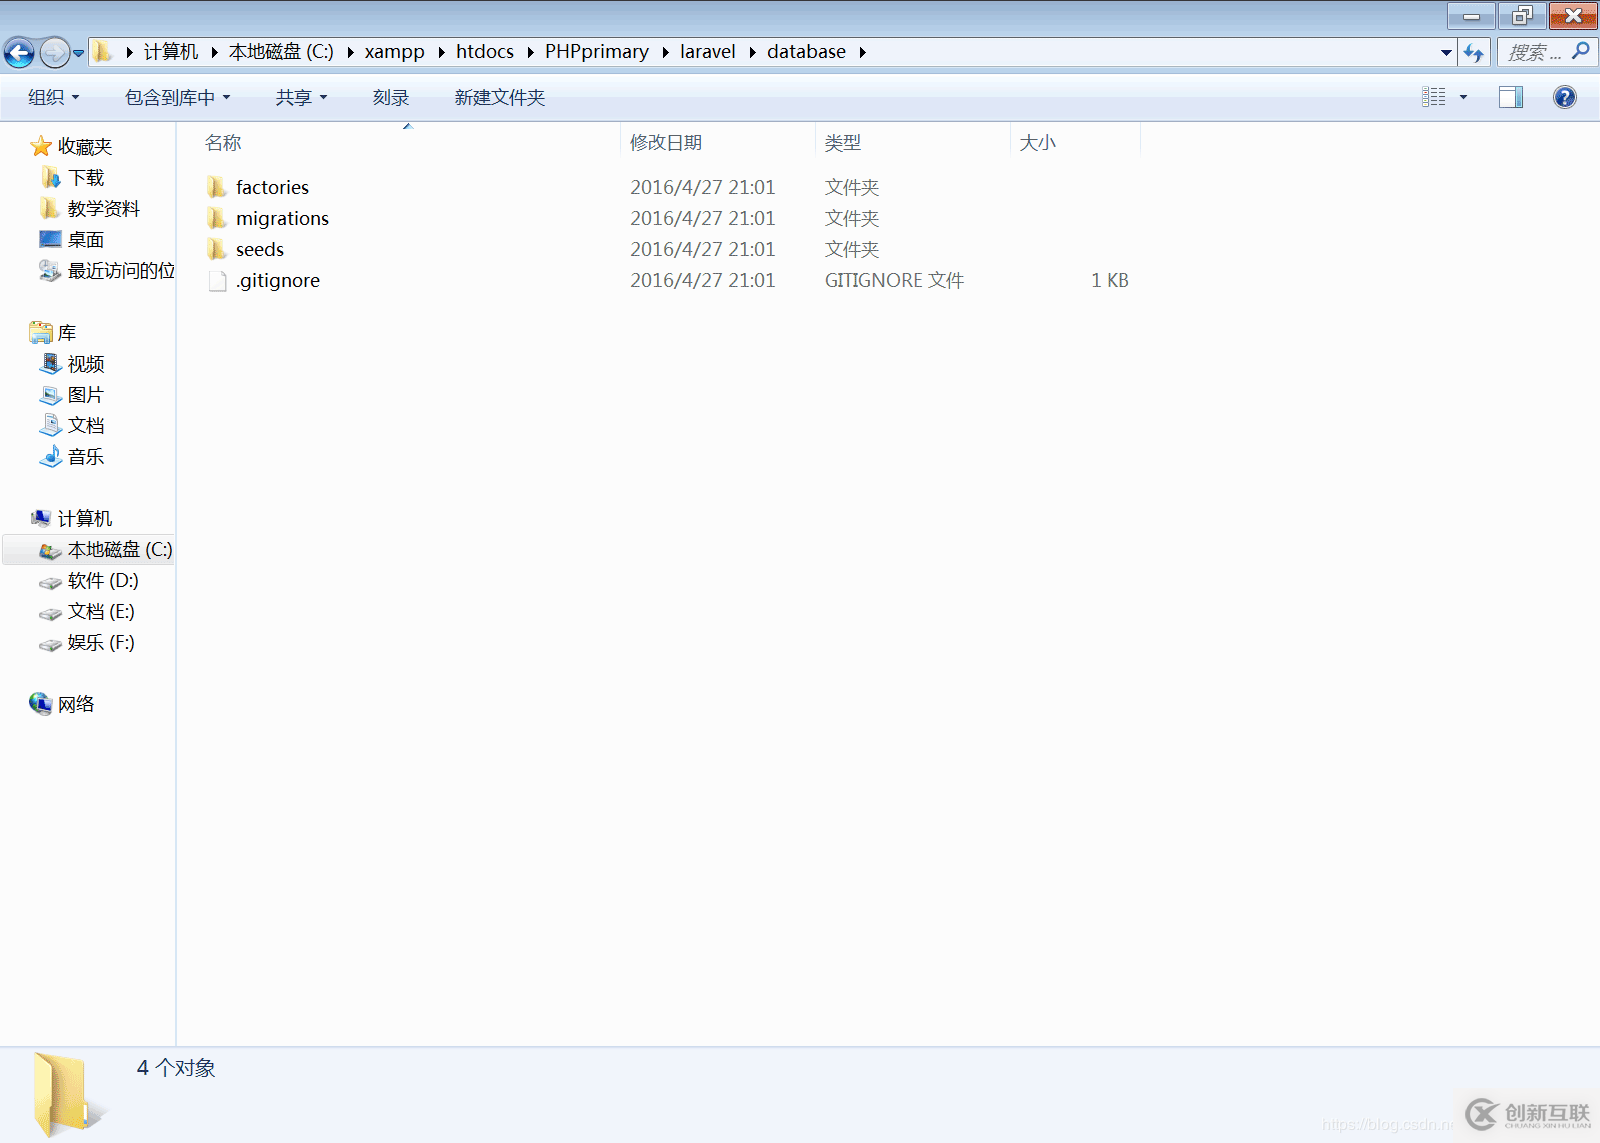
Task: Sort the list by the 名称 column header
Action: (223, 143)
